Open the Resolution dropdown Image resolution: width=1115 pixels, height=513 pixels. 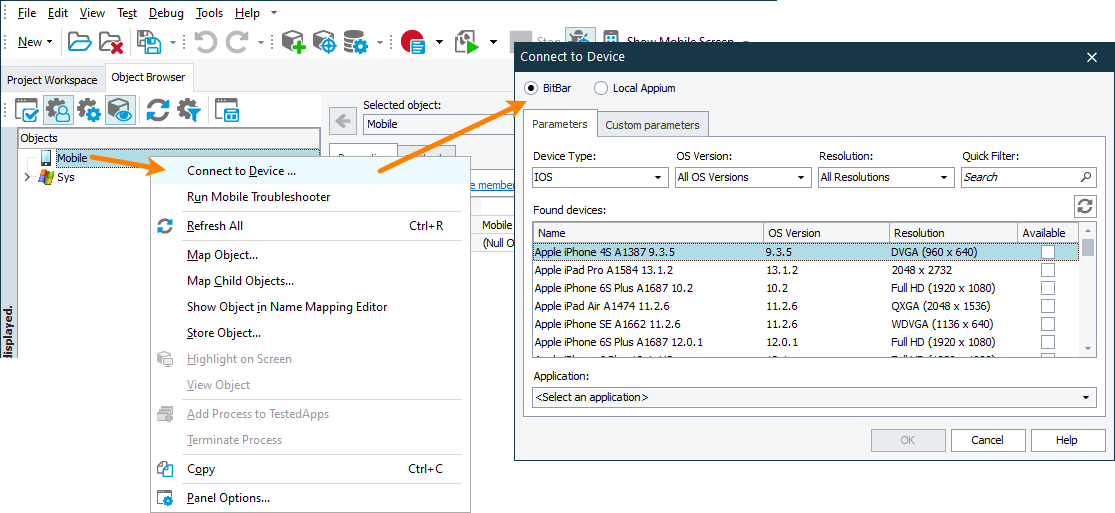[x=886, y=177]
